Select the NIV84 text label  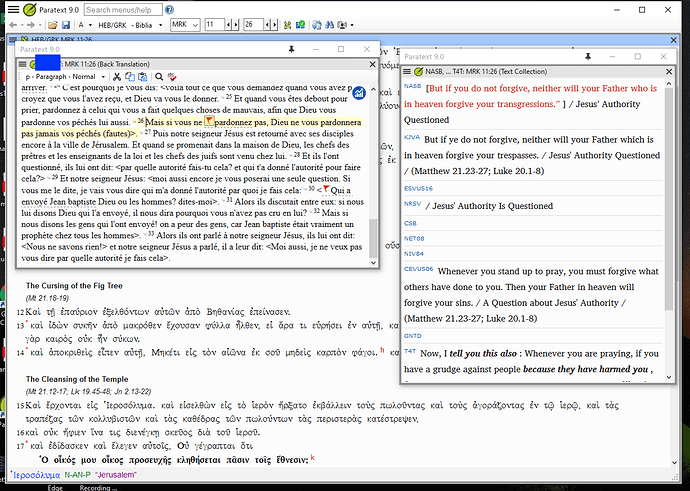click(414, 253)
